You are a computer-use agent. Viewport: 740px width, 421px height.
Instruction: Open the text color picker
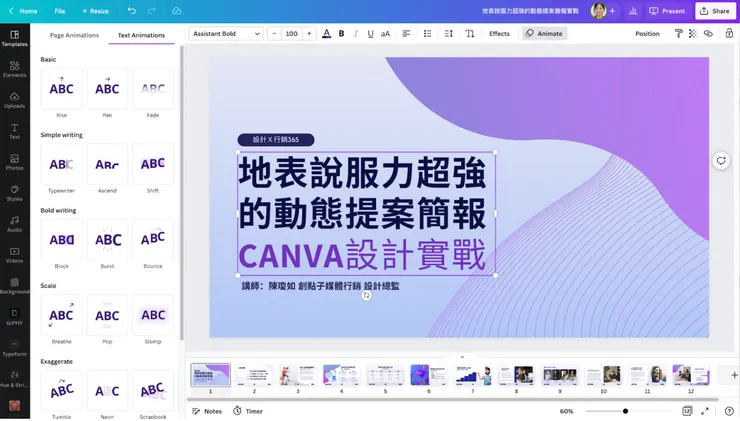pos(326,34)
